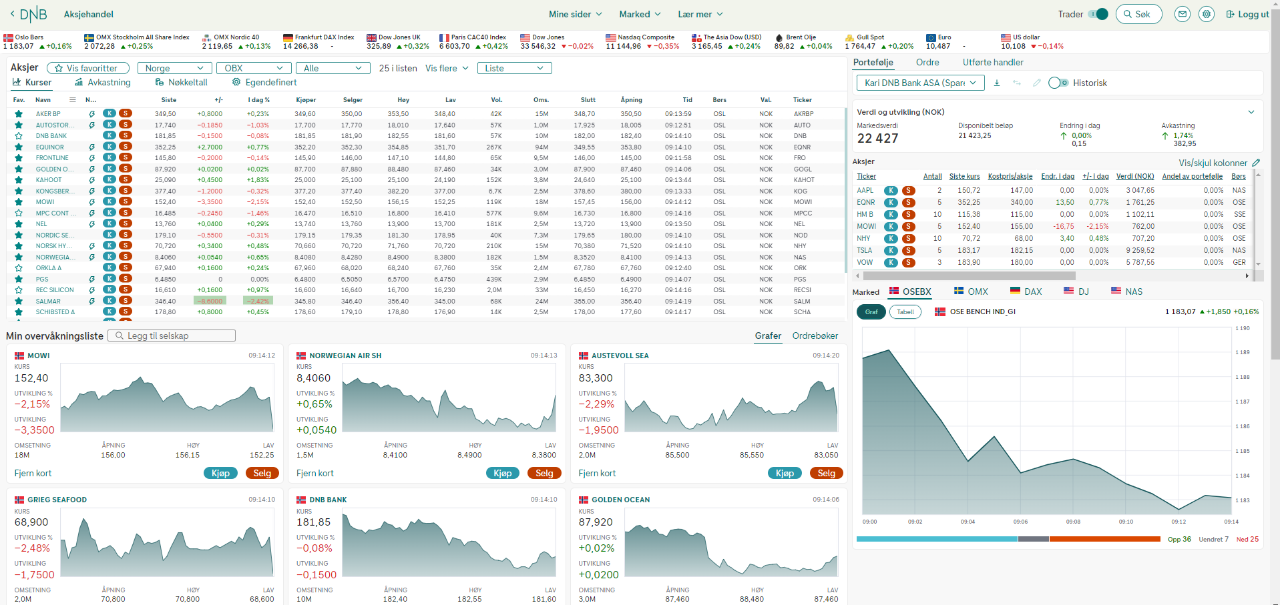Switch to the Nøkkeltall tab
This screenshot has width=1280, height=605.
pos(181,82)
